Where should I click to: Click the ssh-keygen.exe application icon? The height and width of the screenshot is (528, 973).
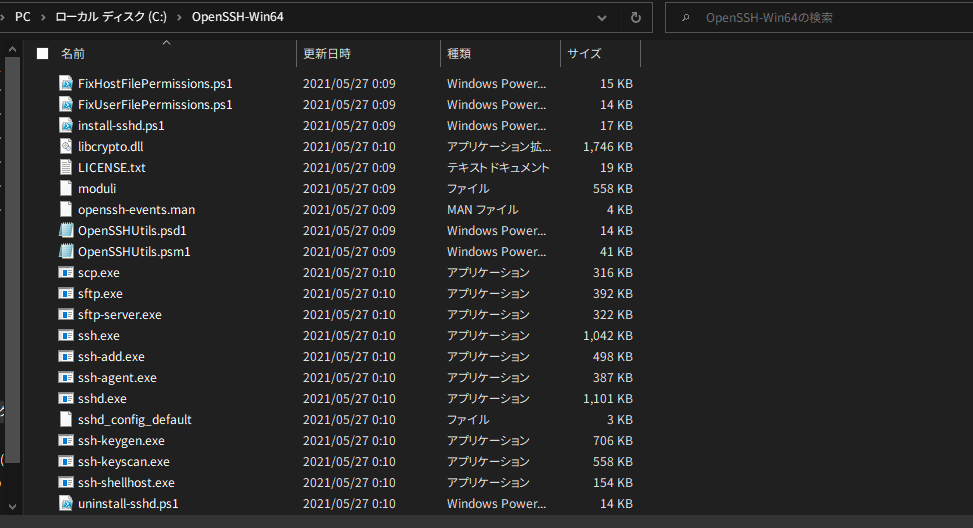[66, 441]
